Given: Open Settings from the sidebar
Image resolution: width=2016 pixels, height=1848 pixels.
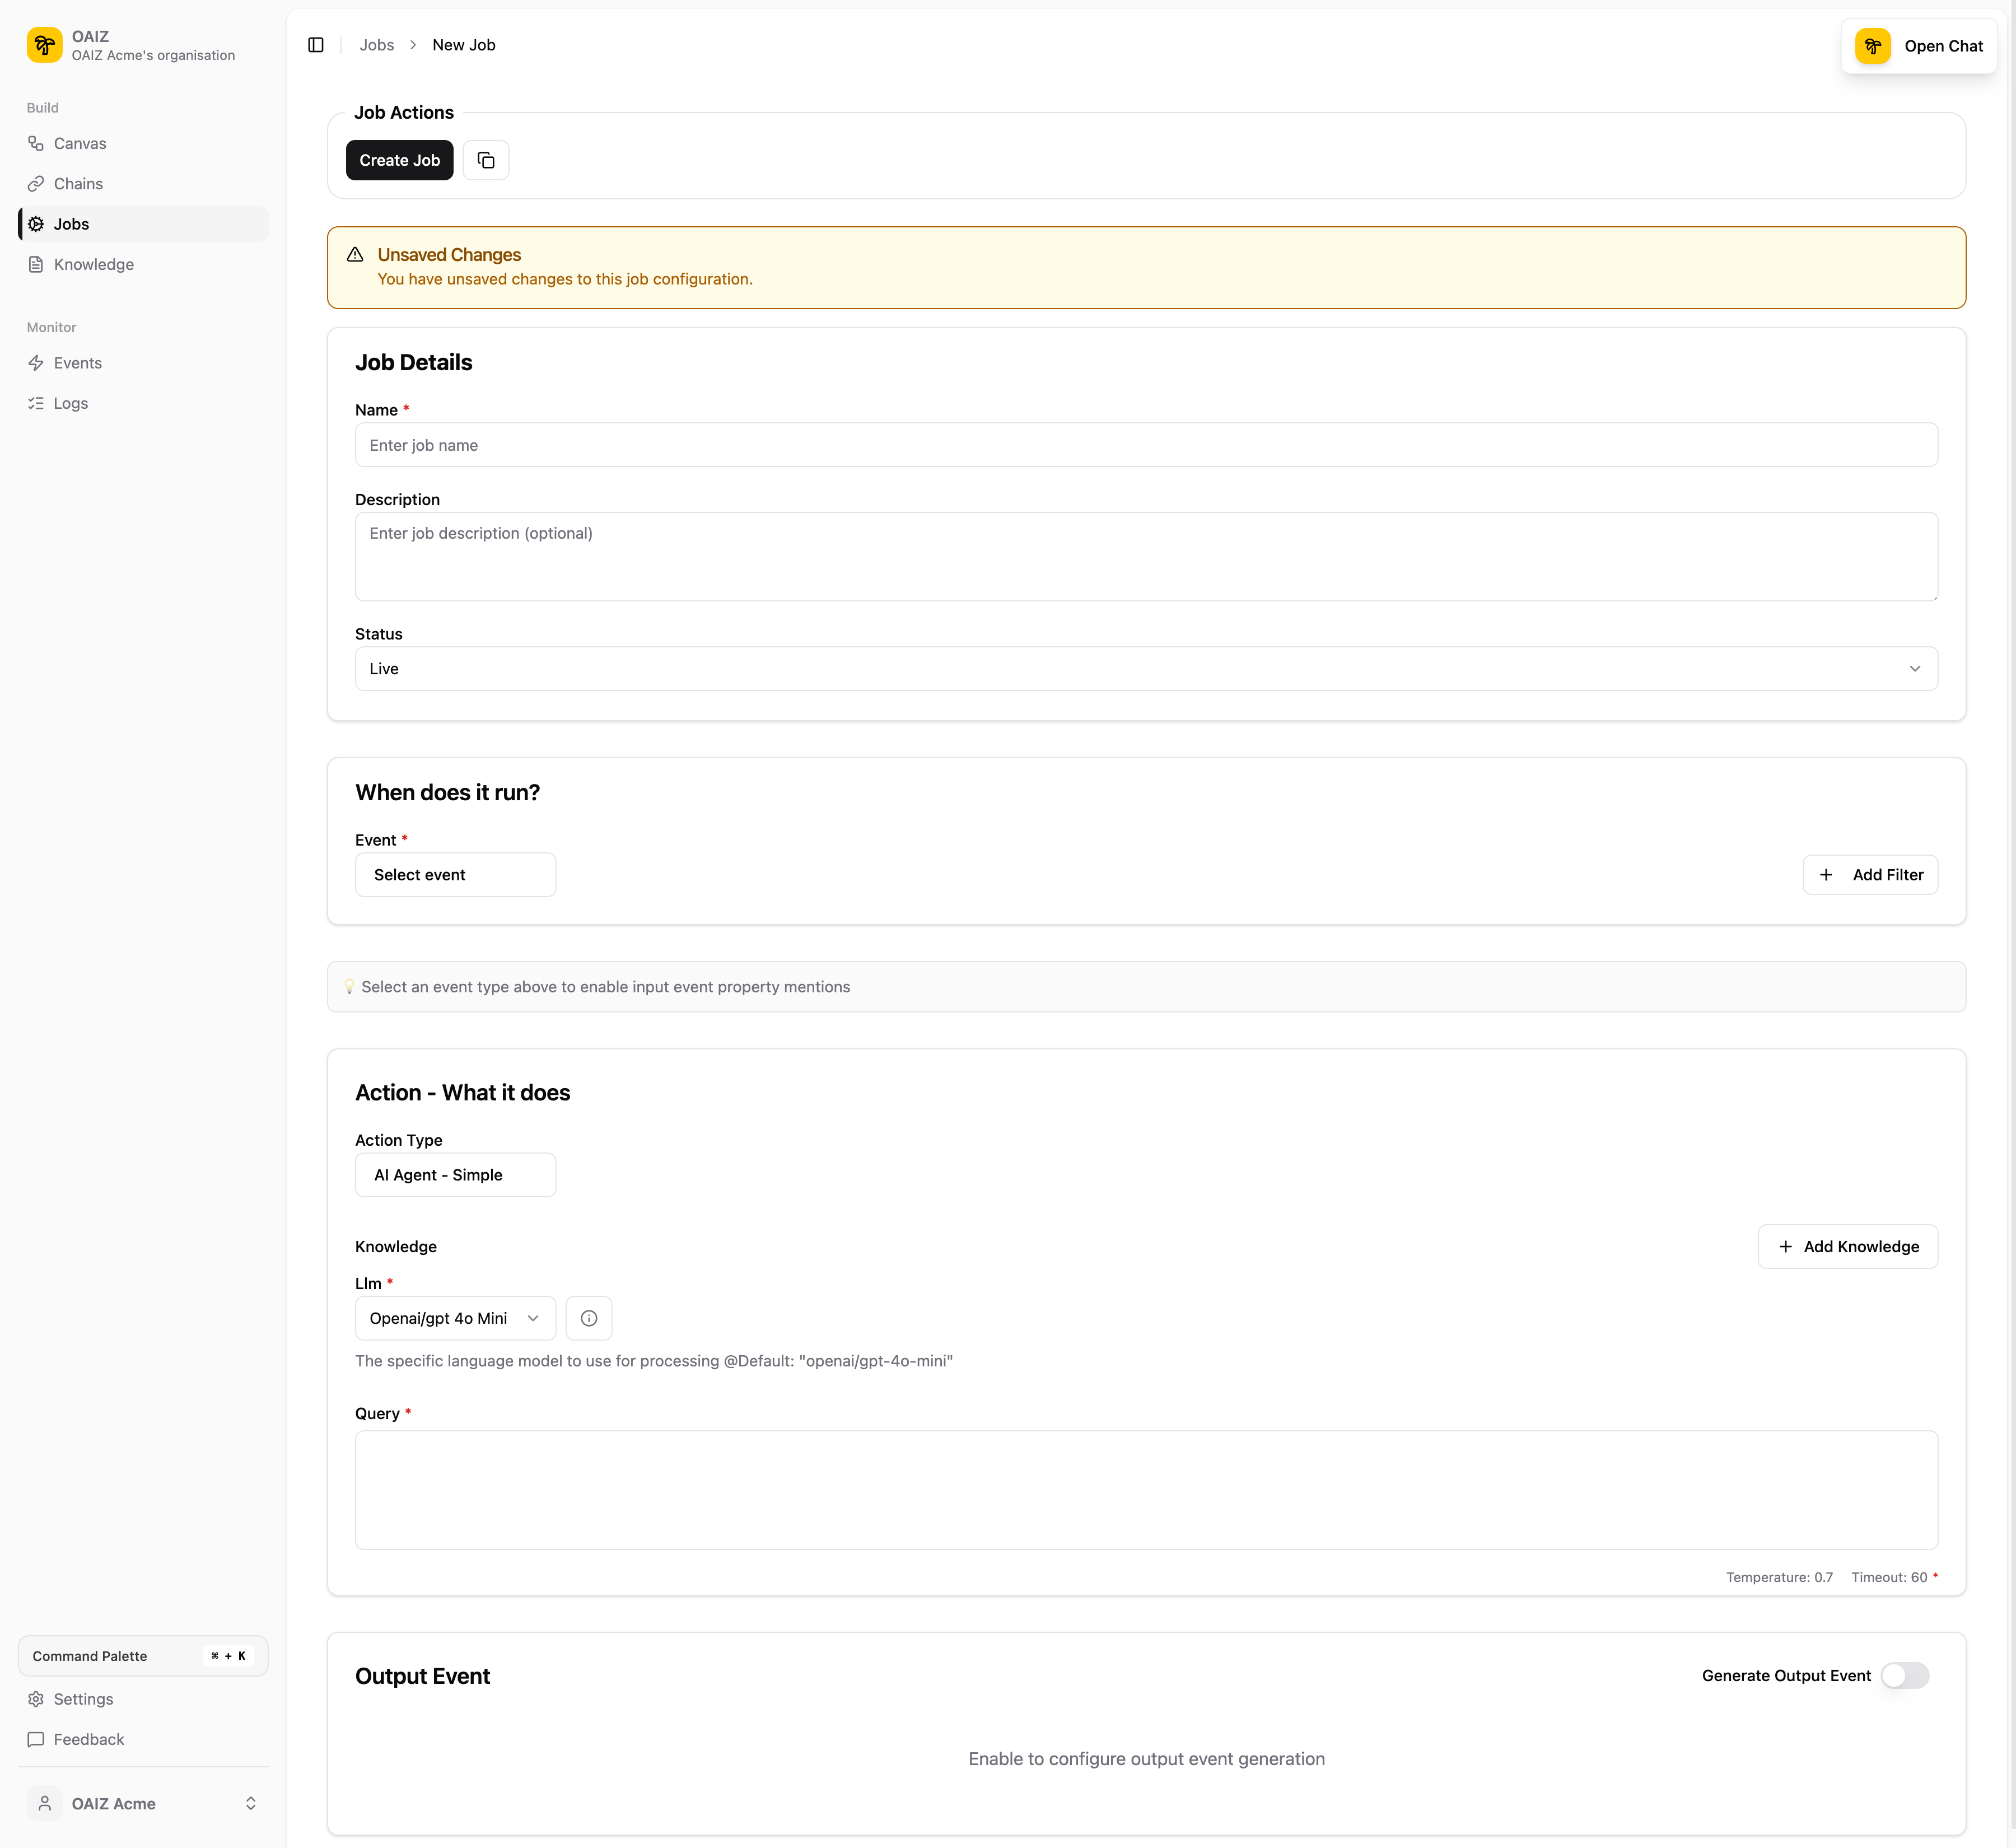Looking at the screenshot, I should tap(83, 1698).
